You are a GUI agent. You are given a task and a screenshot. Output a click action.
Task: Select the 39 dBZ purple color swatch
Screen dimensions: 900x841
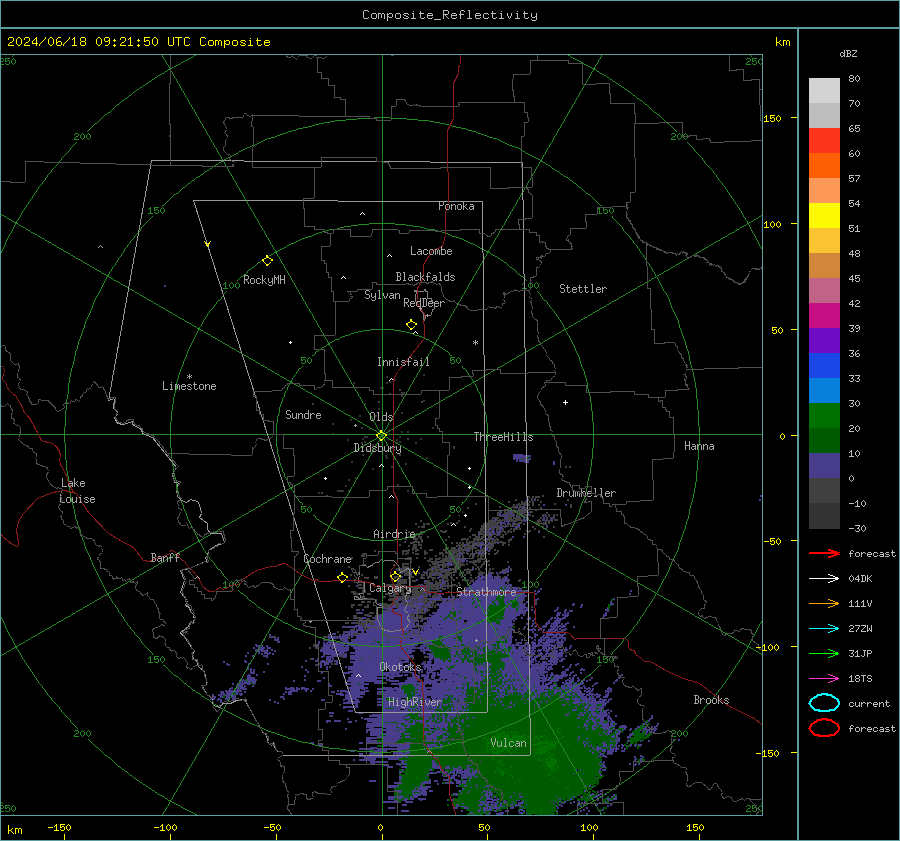point(824,340)
